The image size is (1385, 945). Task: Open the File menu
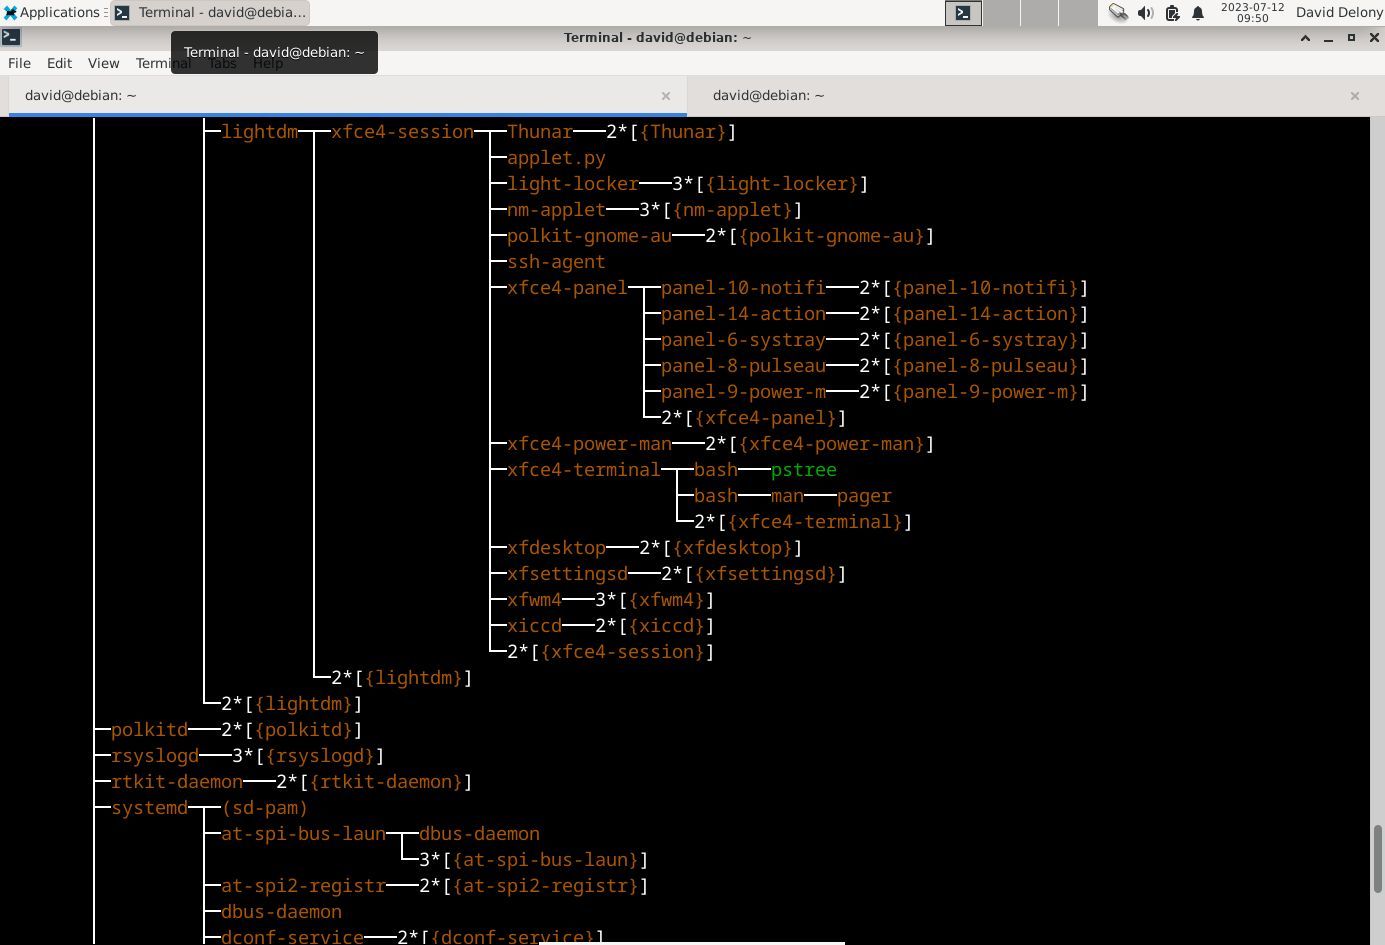[19, 63]
